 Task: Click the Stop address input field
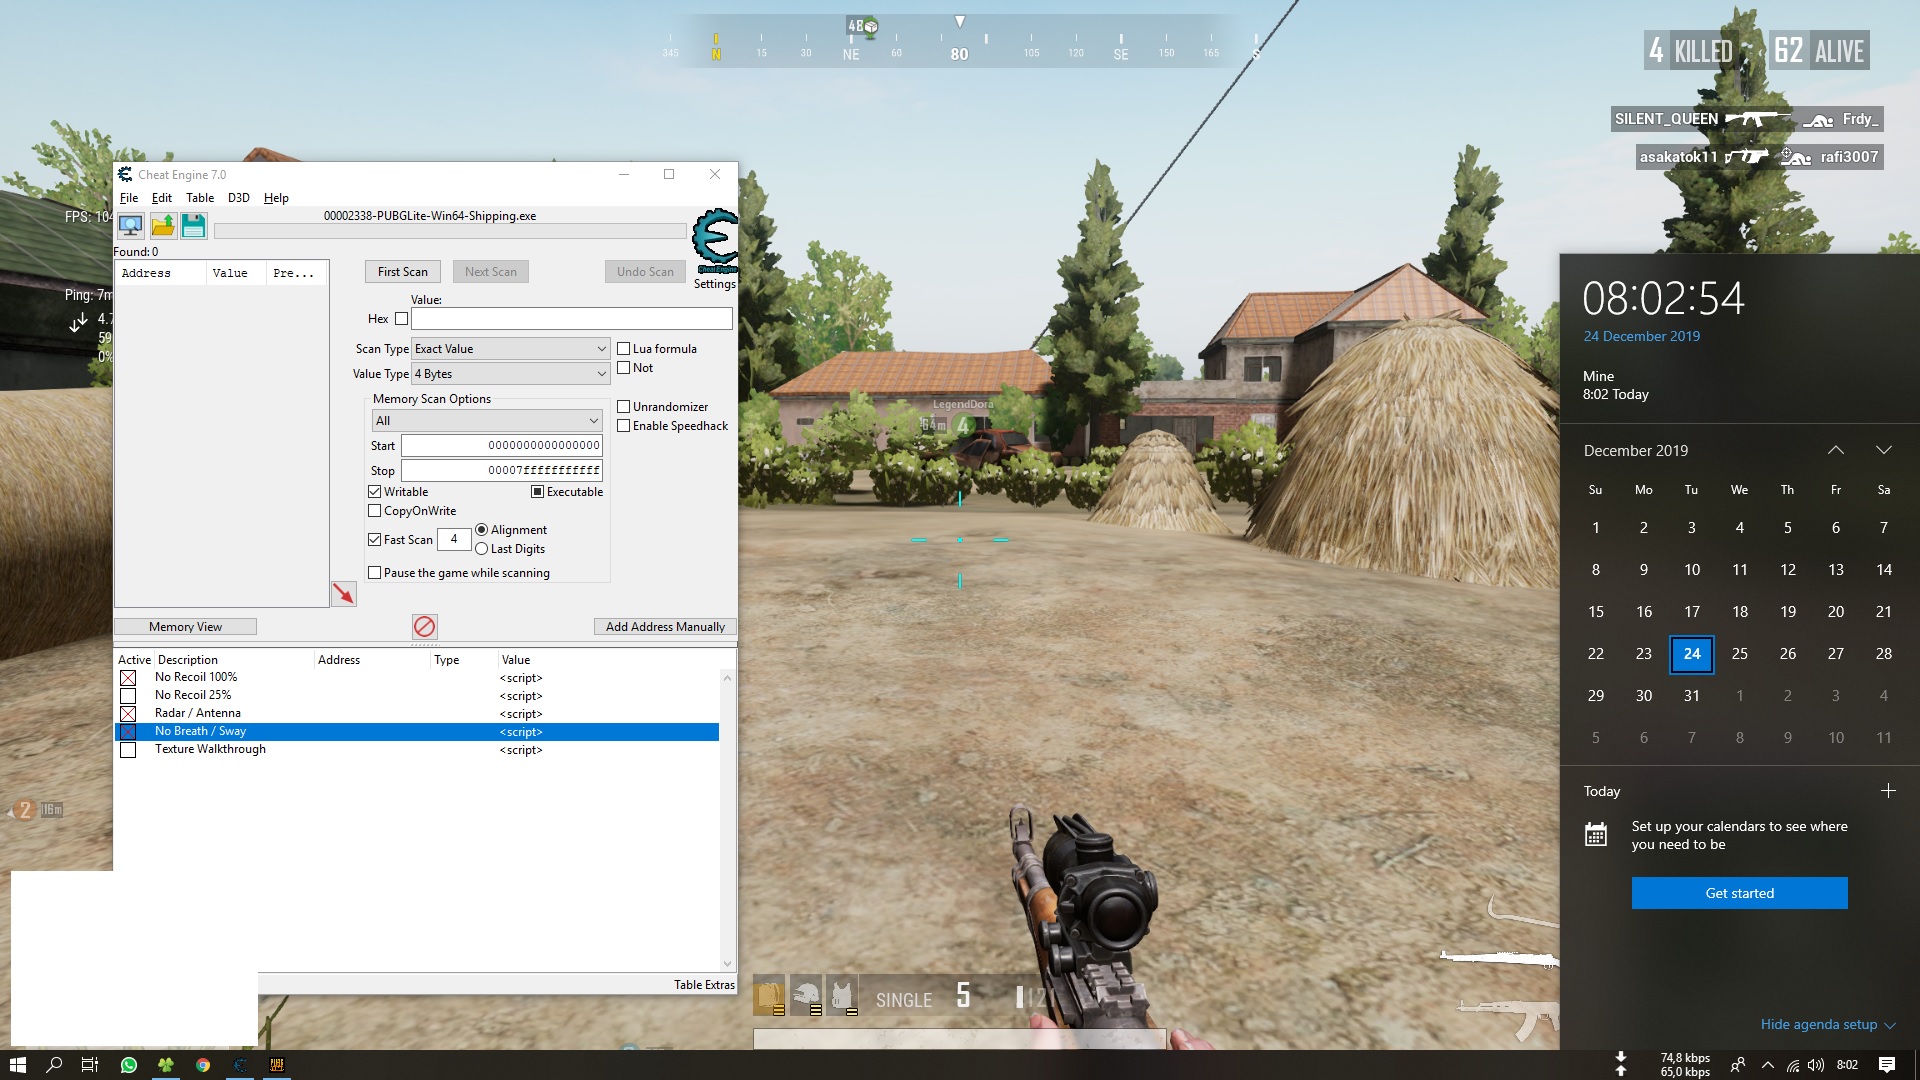pyautogui.click(x=502, y=471)
